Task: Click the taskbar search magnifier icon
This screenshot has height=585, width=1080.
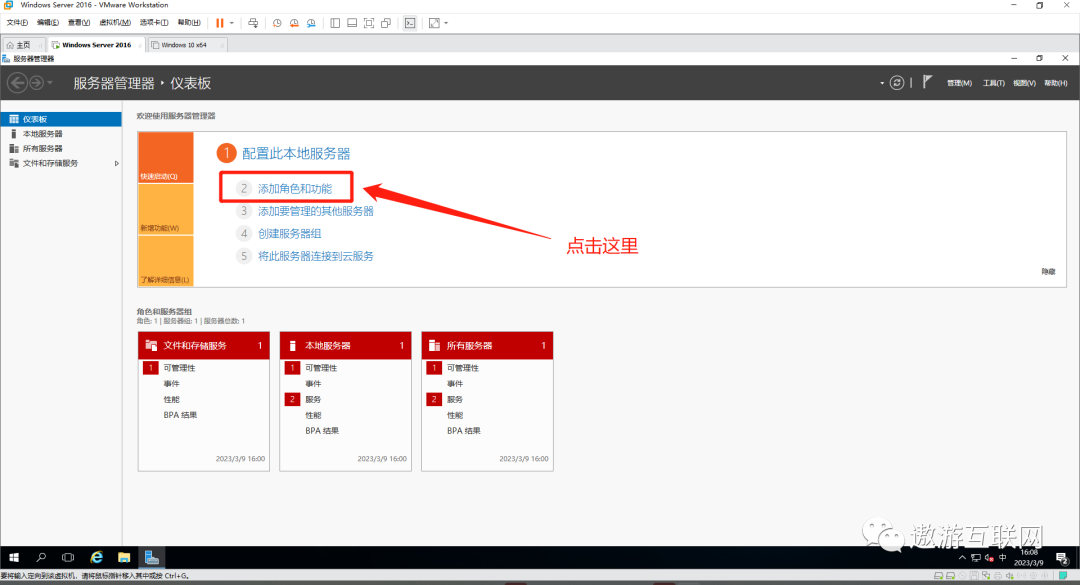Action: click(41, 557)
